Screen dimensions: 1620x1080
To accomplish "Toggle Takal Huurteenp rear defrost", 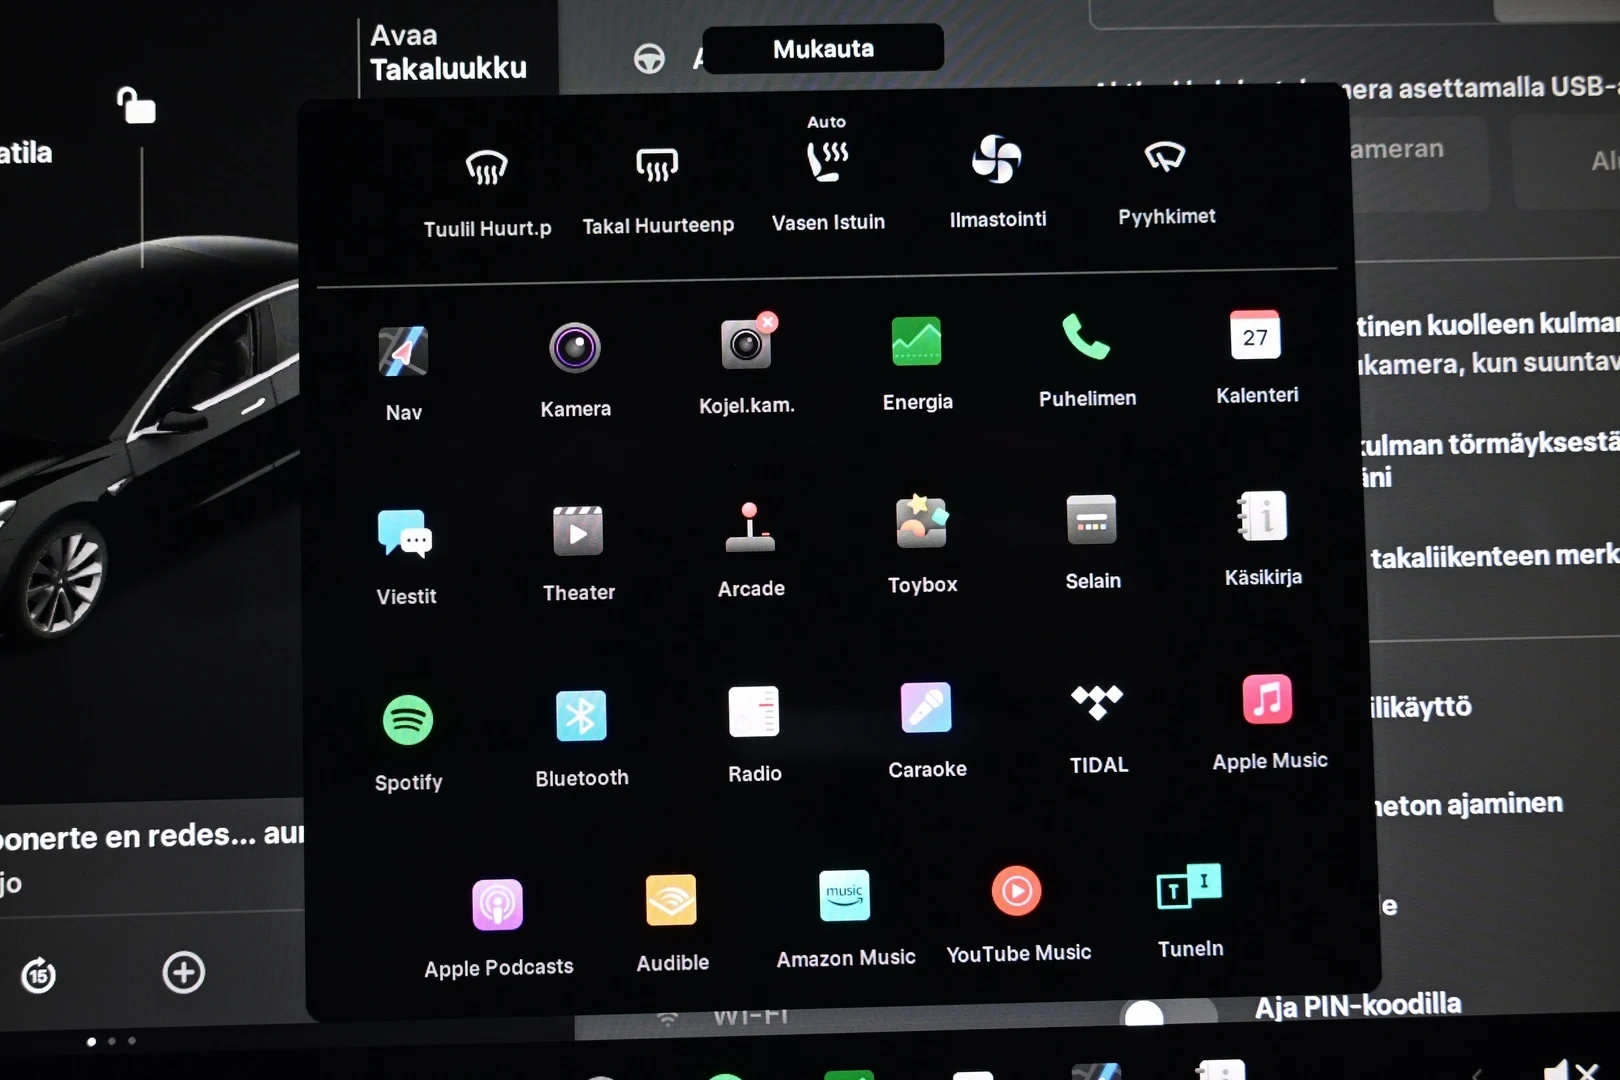I will tap(657, 165).
